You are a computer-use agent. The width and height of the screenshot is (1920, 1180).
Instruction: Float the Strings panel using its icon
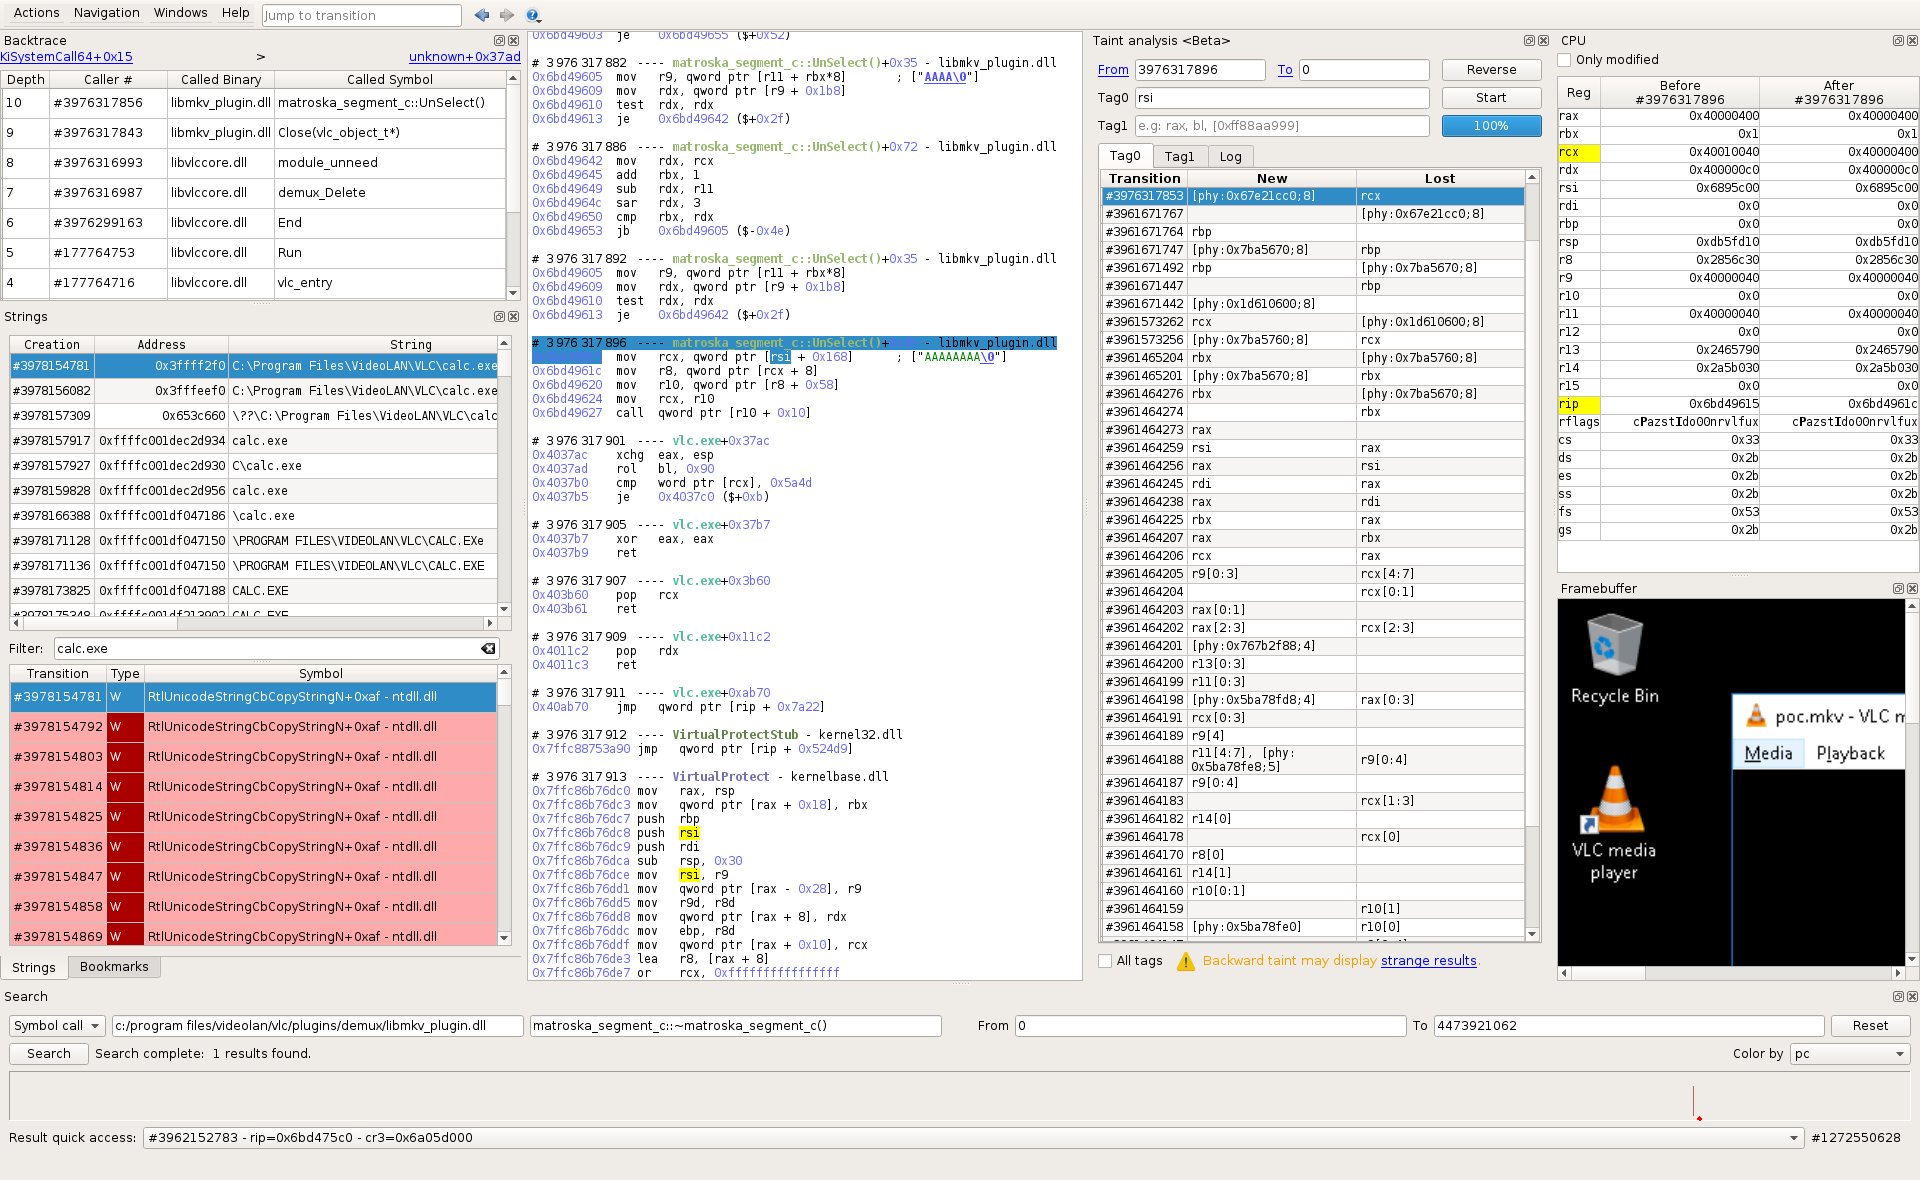click(500, 316)
